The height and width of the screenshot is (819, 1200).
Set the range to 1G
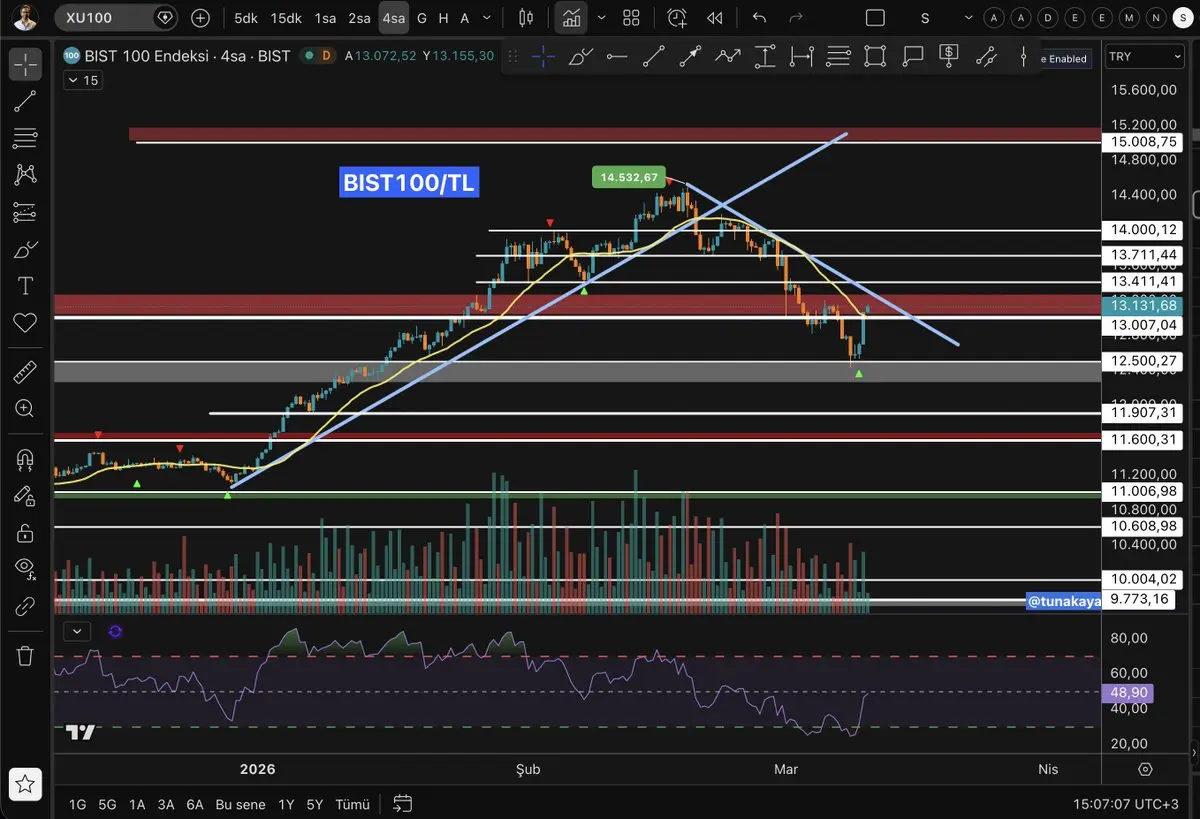pyautogui.click(x=78, y=804)
